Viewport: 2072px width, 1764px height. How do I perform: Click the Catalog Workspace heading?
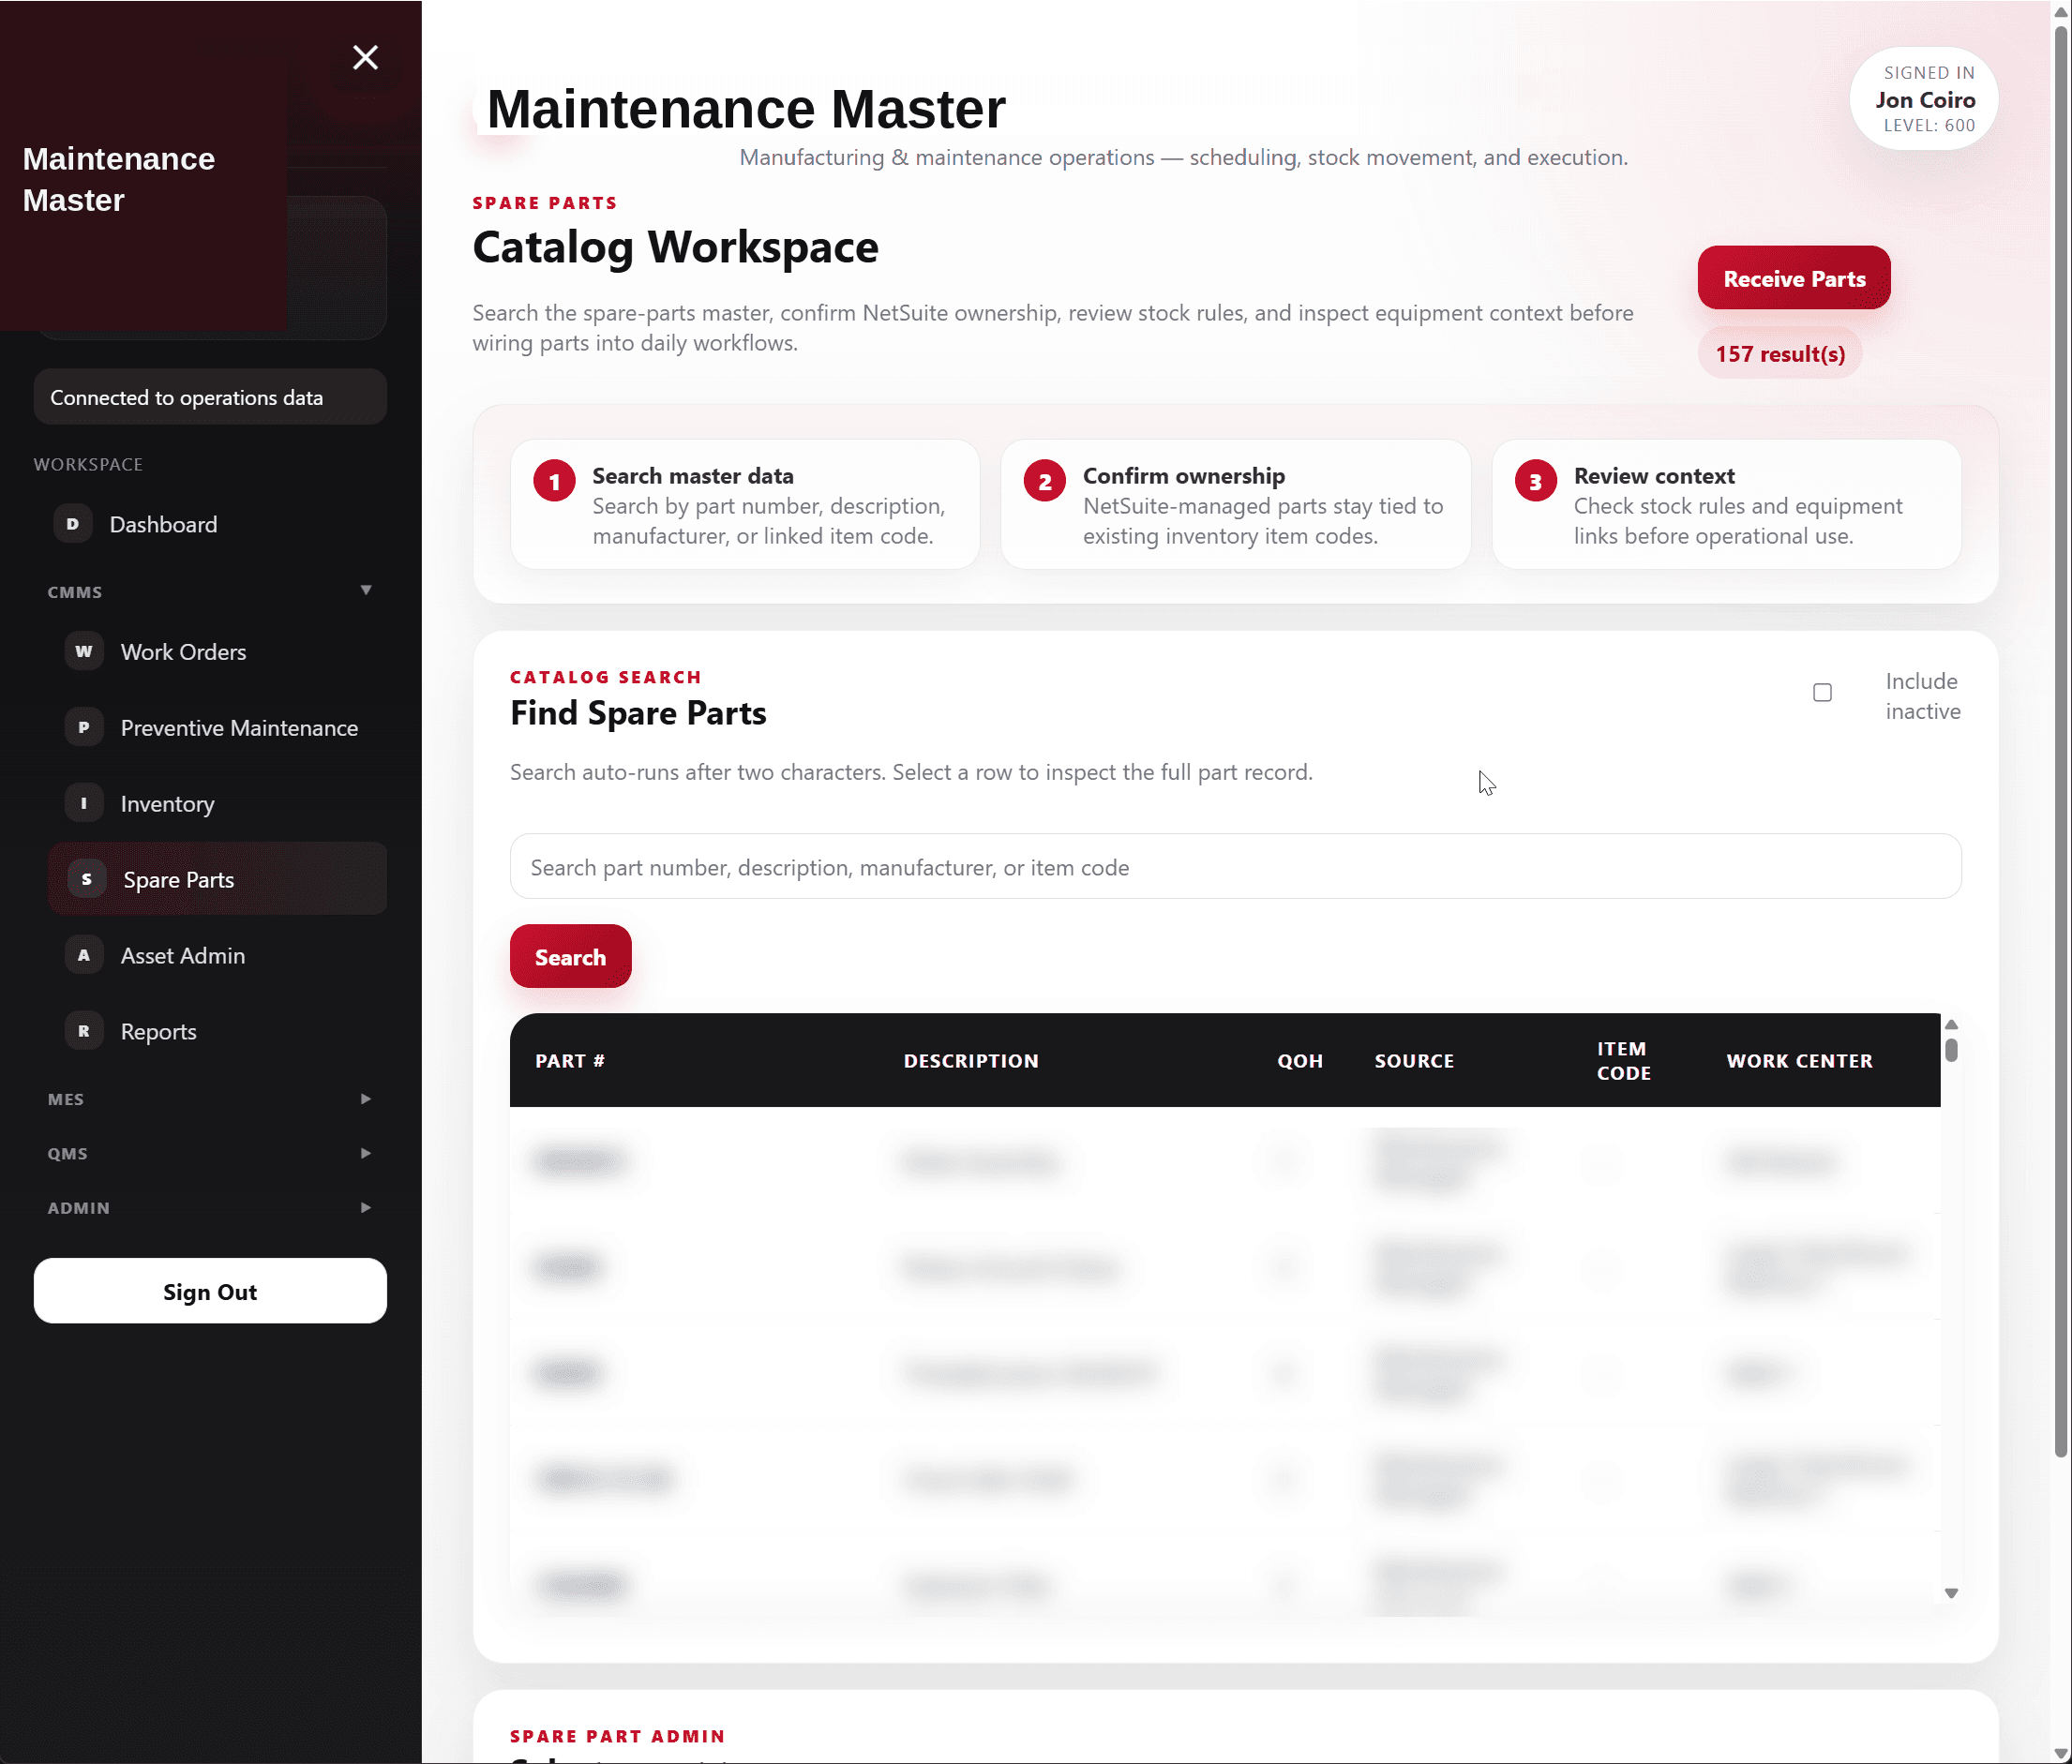pyautogui.click(x=675, y=247)
